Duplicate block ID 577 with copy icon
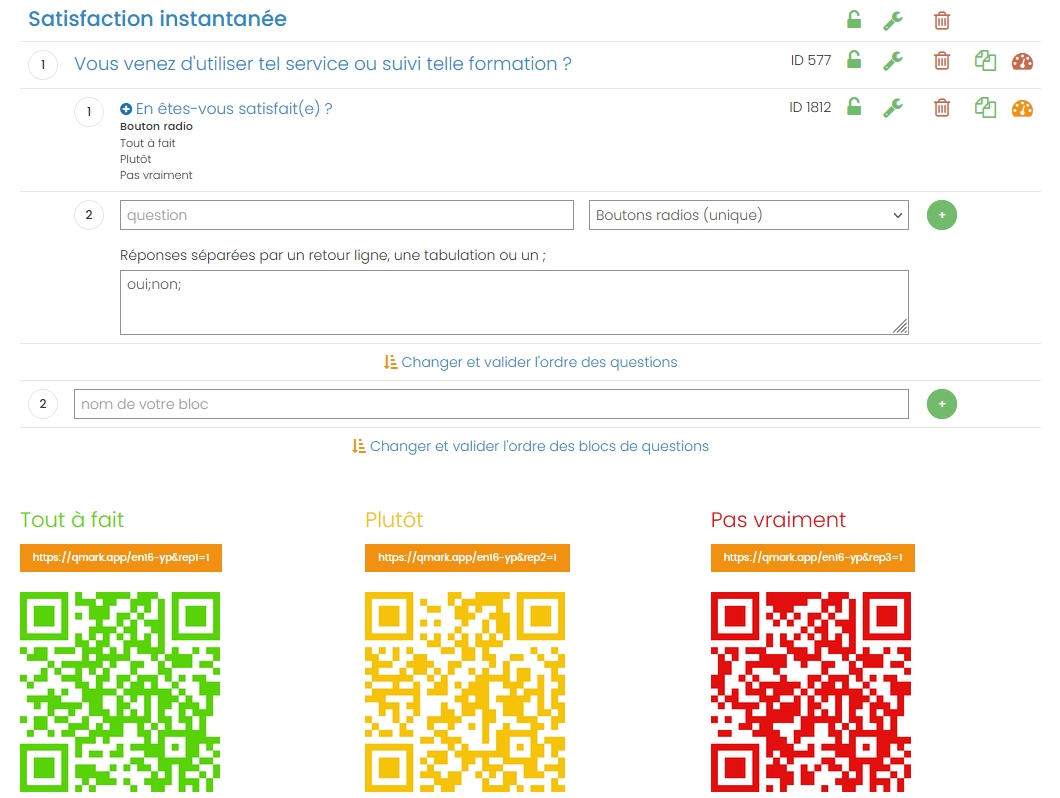Screen dimensions: 1060x798 click(985, 61)
